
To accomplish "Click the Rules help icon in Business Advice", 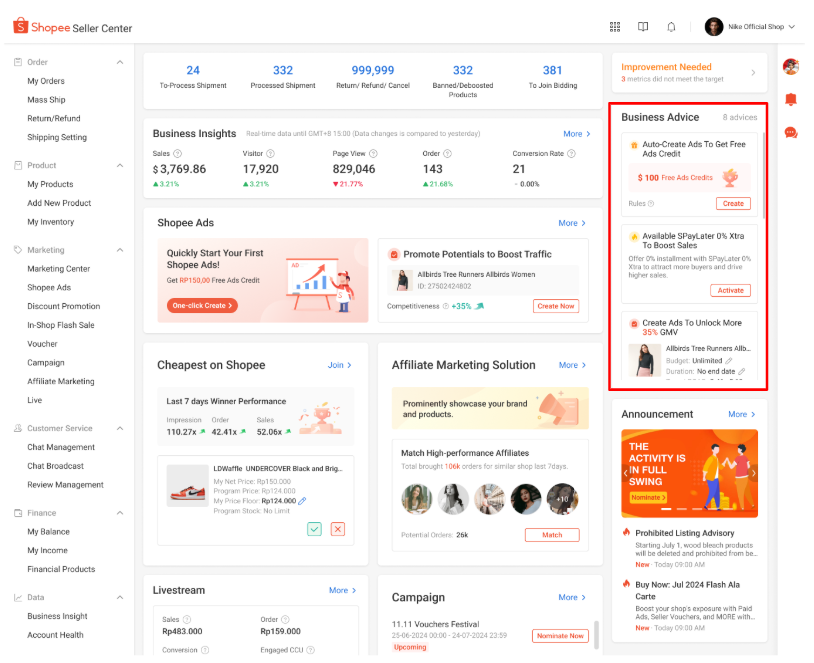I will coord(651,204).
